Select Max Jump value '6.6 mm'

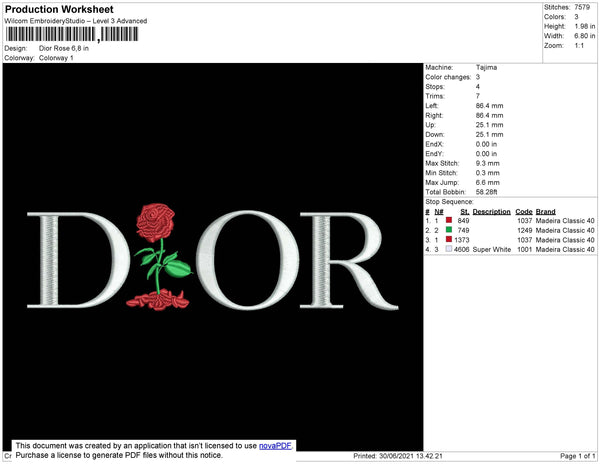488,182
